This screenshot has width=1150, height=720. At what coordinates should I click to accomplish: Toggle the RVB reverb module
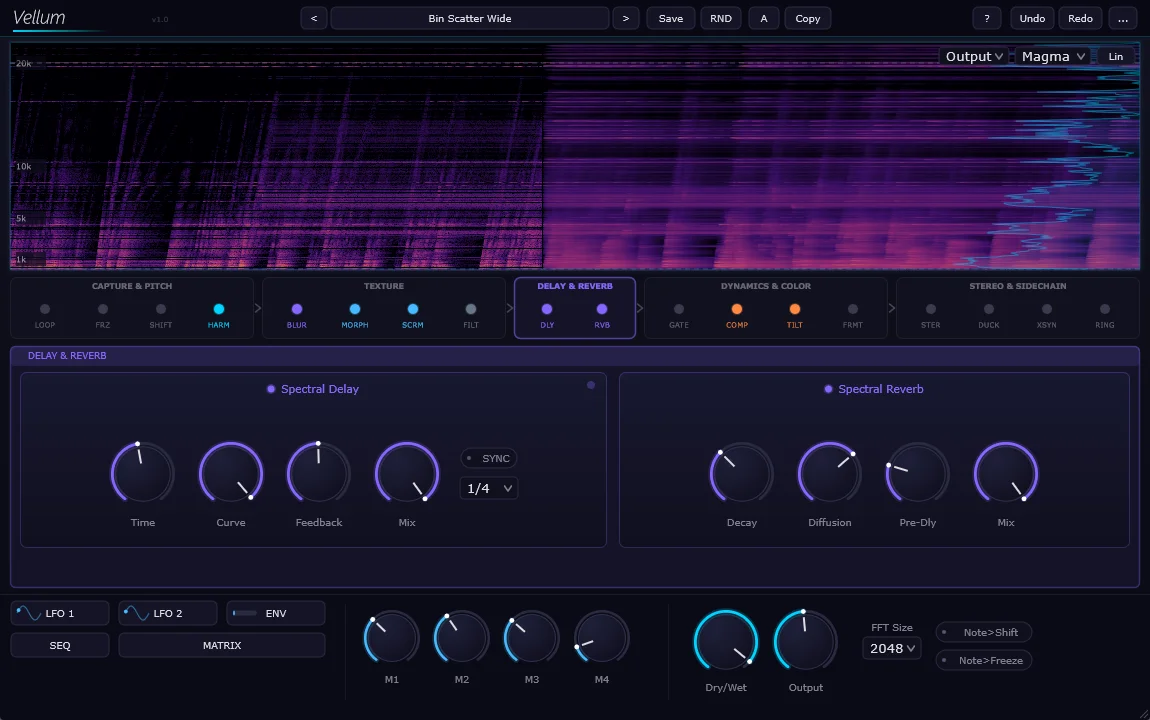[x=602, y=309]
